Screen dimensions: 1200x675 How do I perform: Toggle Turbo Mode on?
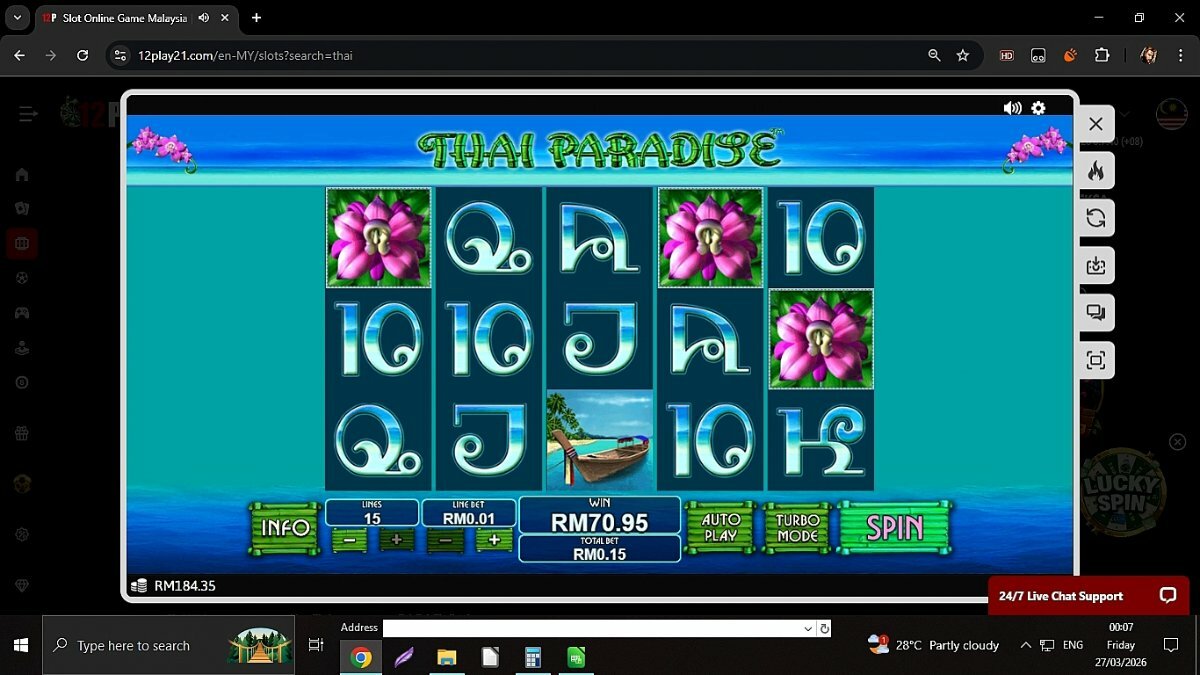(797, 527)
